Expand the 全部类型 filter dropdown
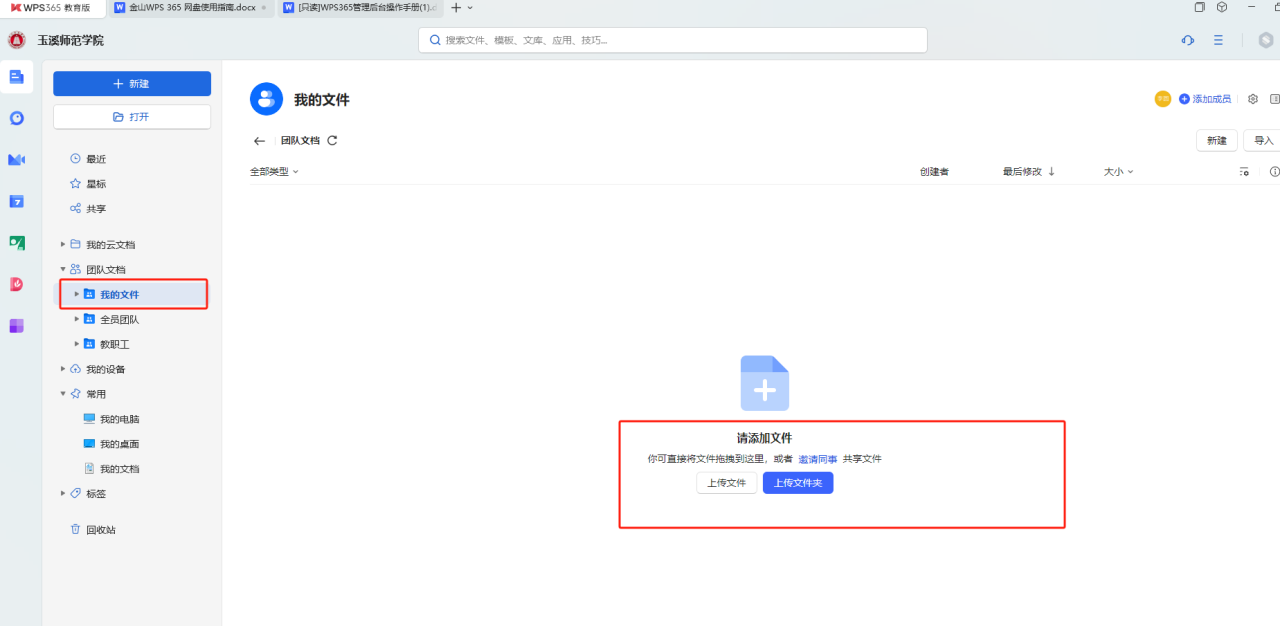Viewport: 1280px width, 626px height. (274, 172)
